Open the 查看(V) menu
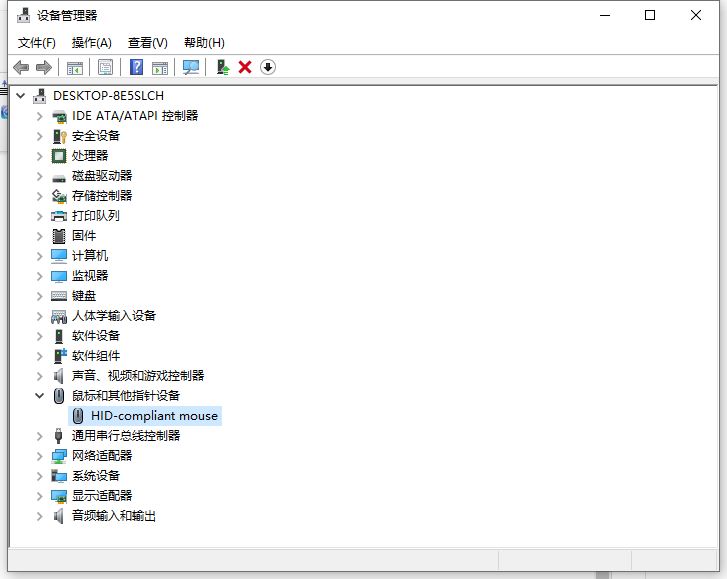The width and height of the screenshot is (727, 579). click(147, 42)
